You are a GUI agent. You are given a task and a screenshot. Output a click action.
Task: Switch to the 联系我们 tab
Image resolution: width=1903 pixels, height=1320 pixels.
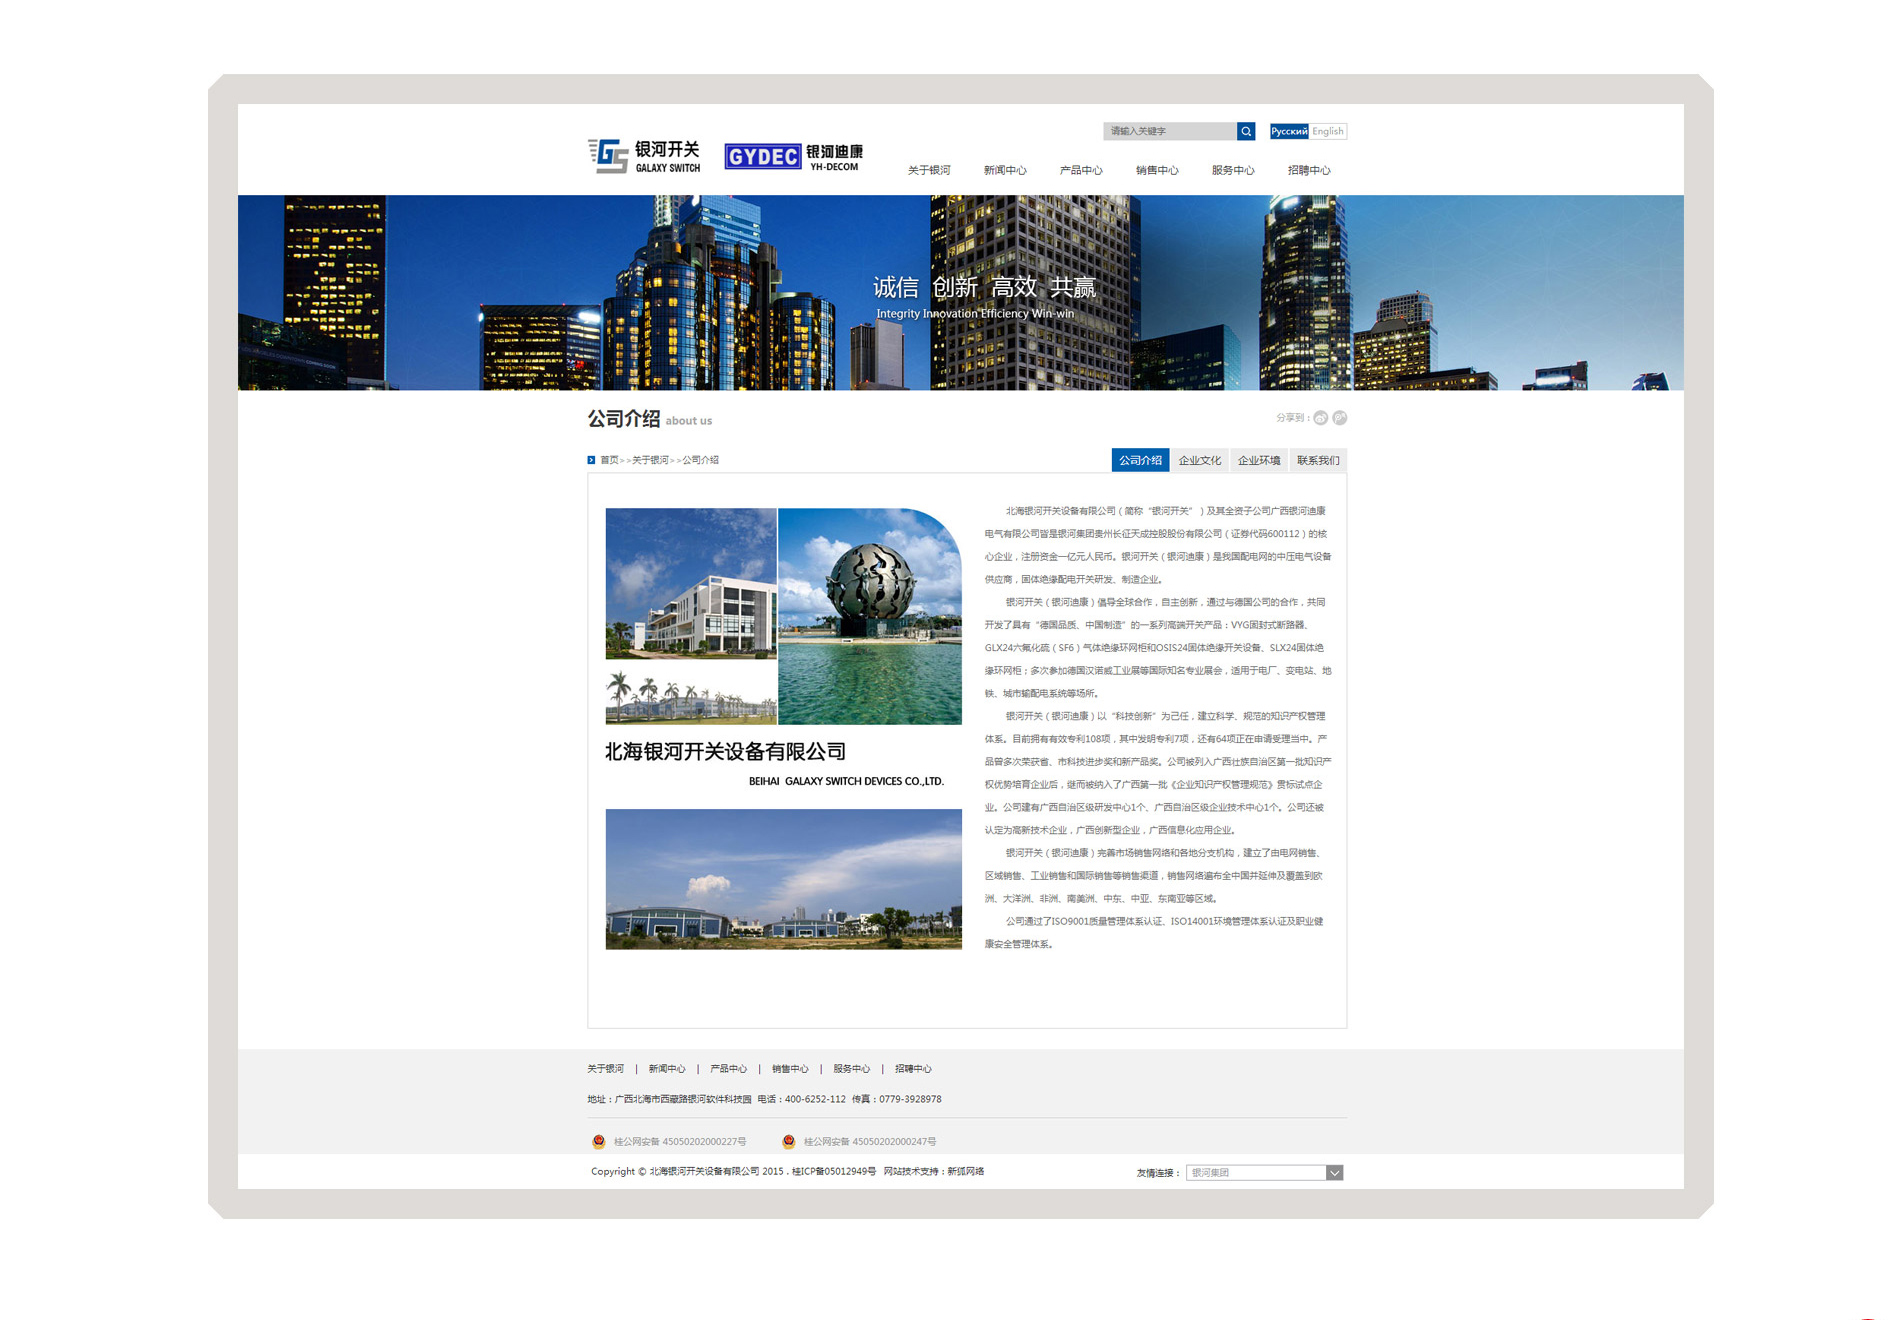pyautogui.click(x=1318, y=460)
